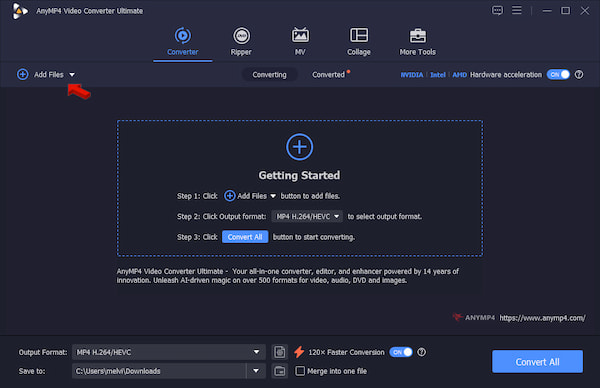The width and height of the screenshot is (600, 388).
Task: Open the MV tab
Action: click(x=300, y=42)
